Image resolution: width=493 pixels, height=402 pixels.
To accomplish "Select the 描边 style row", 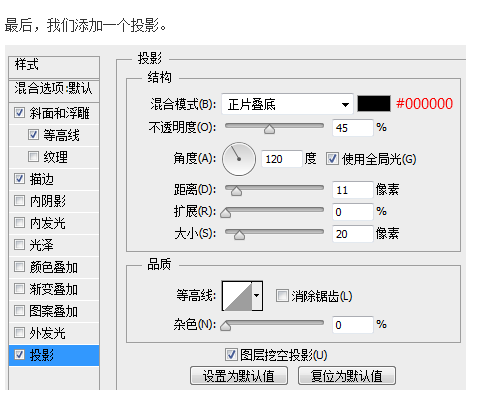I will pos(54,179).
